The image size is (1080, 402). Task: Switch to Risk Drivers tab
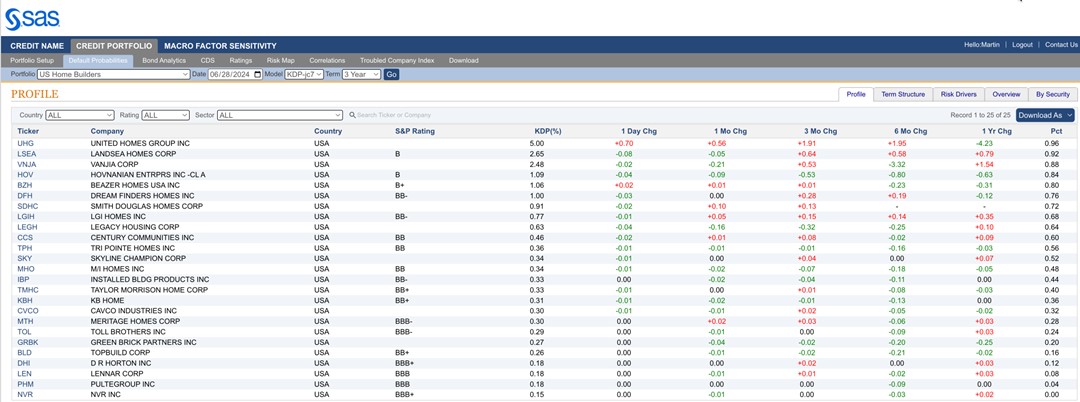click(959, 94)
